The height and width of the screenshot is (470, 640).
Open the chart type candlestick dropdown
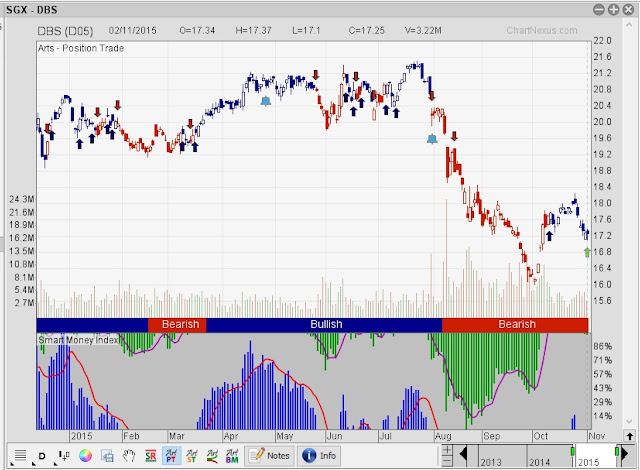coord(64,455)
